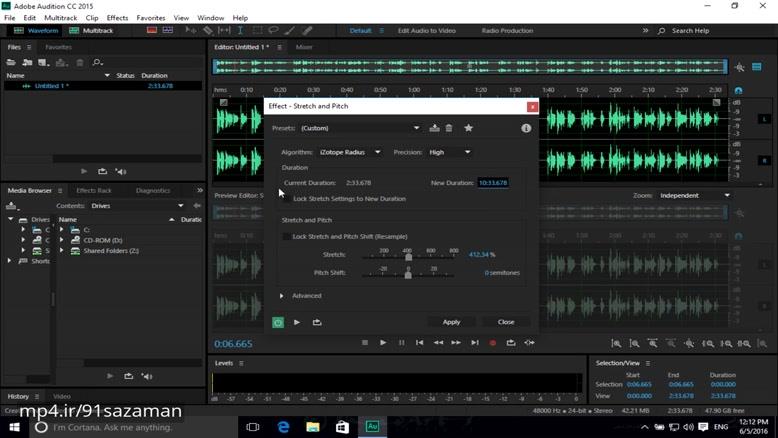Open Algorithm dropdown iZotope Radius

pos(350,152)
